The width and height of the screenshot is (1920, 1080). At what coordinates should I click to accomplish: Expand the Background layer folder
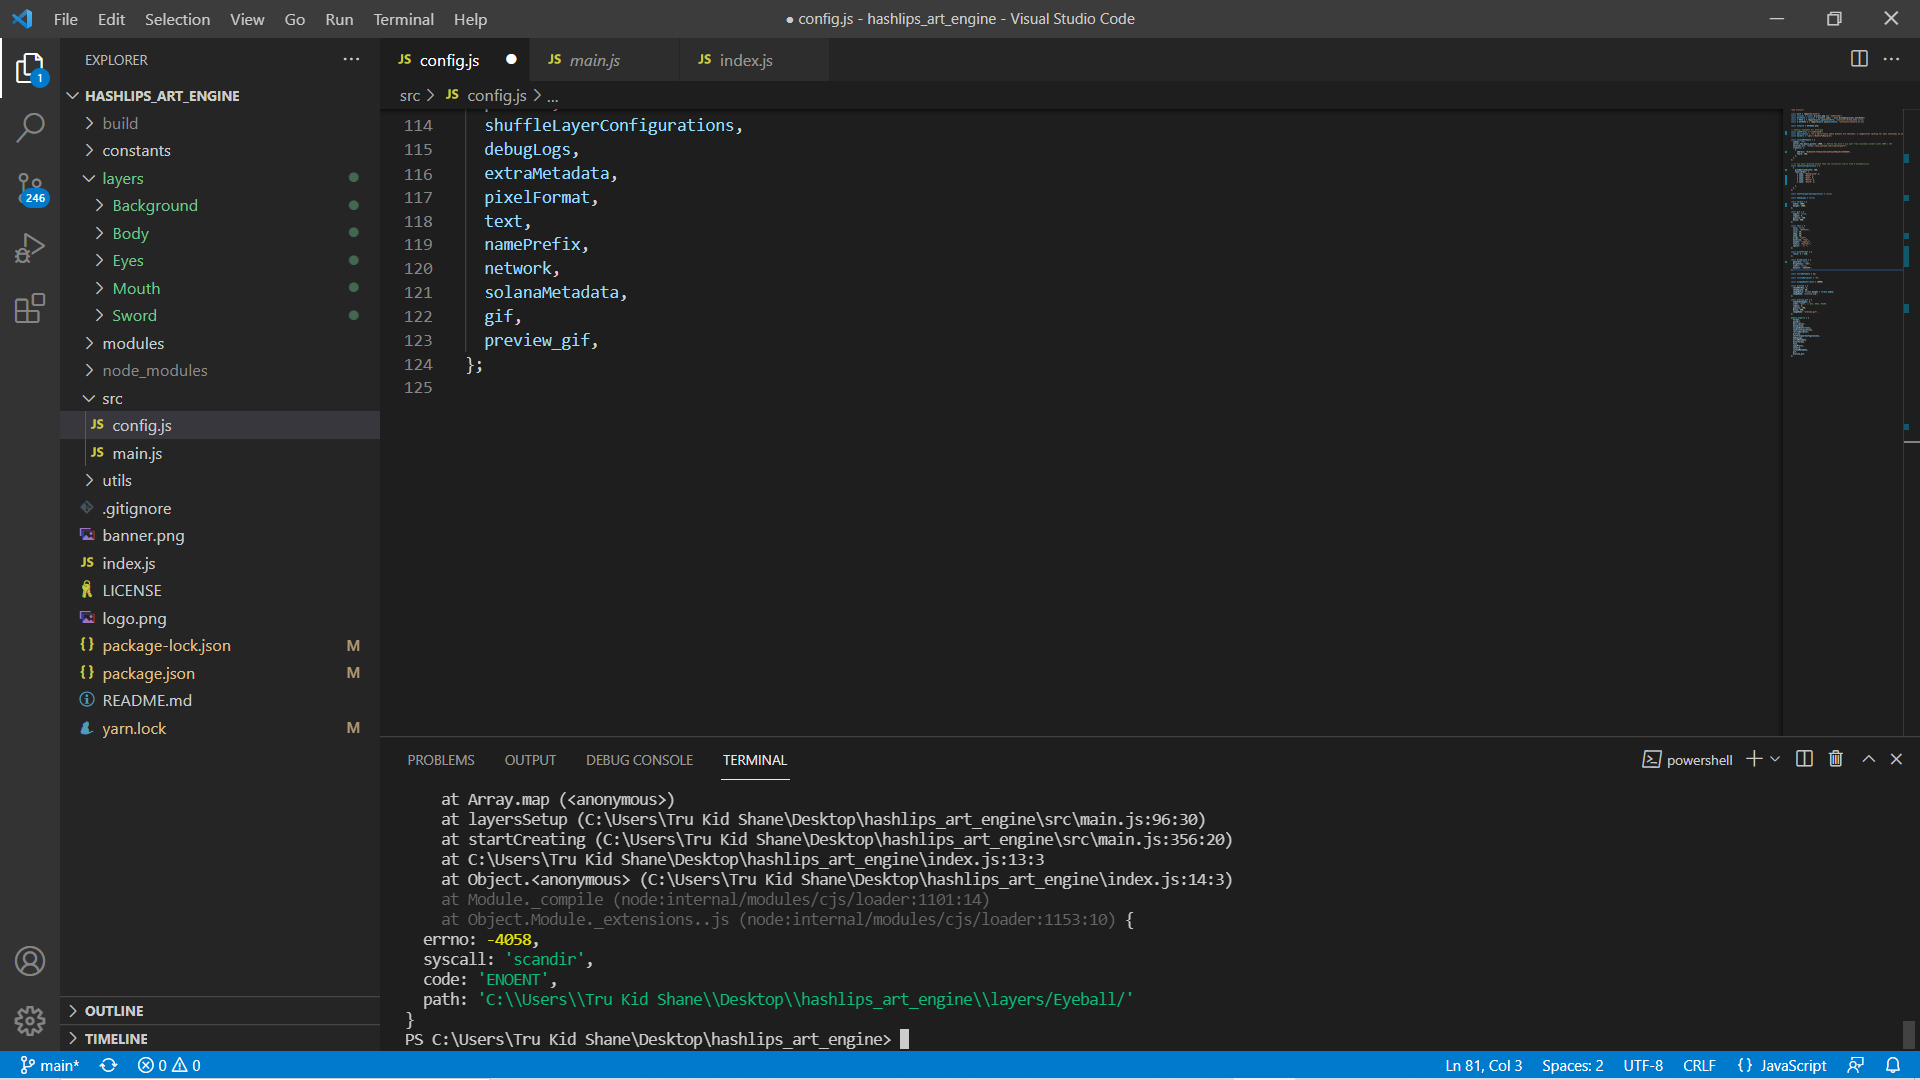(155, 205)
